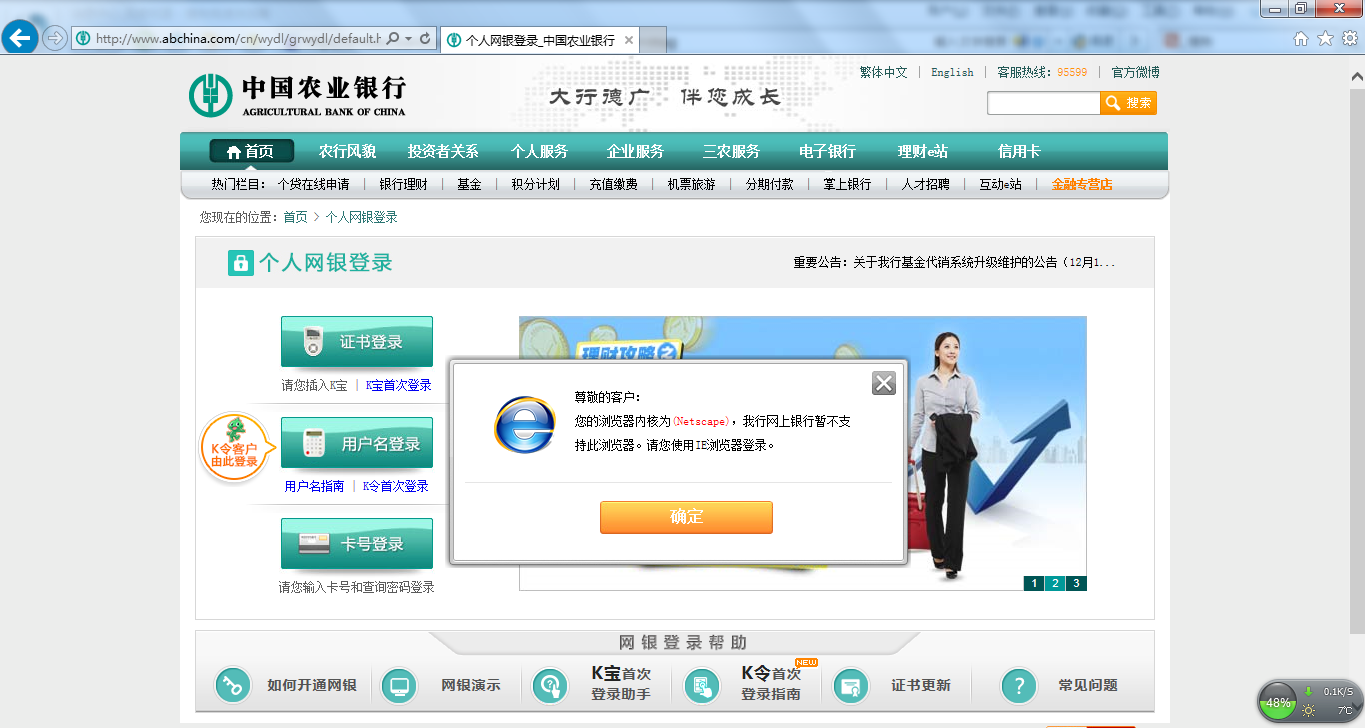The image size is (1365, 728).
Task: Open the 用户名指南 link
Action: [x=314, y=486]
